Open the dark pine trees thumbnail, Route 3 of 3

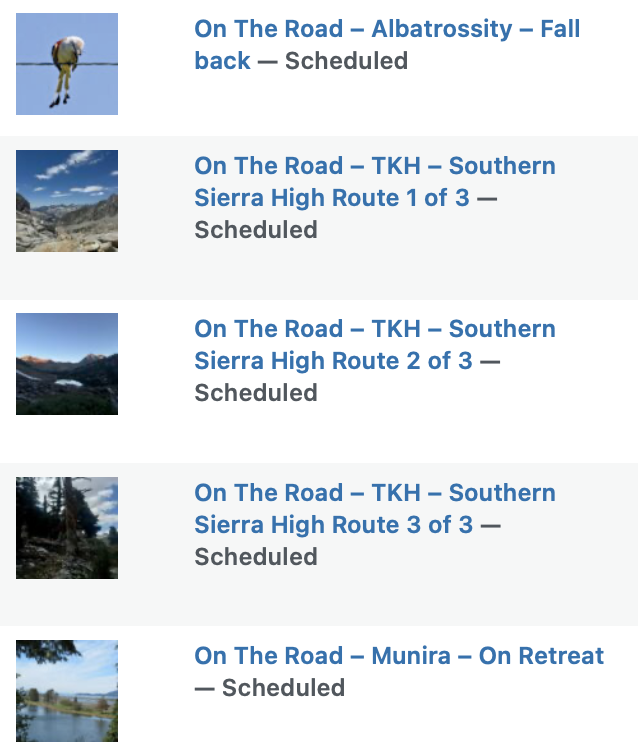67,528
